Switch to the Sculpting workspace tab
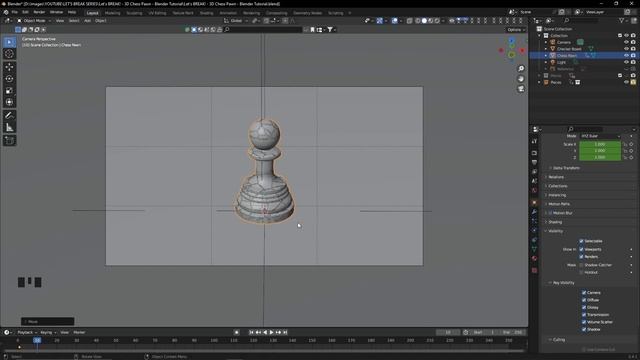This screenshot has height=360, width=640. click(134, 13)
